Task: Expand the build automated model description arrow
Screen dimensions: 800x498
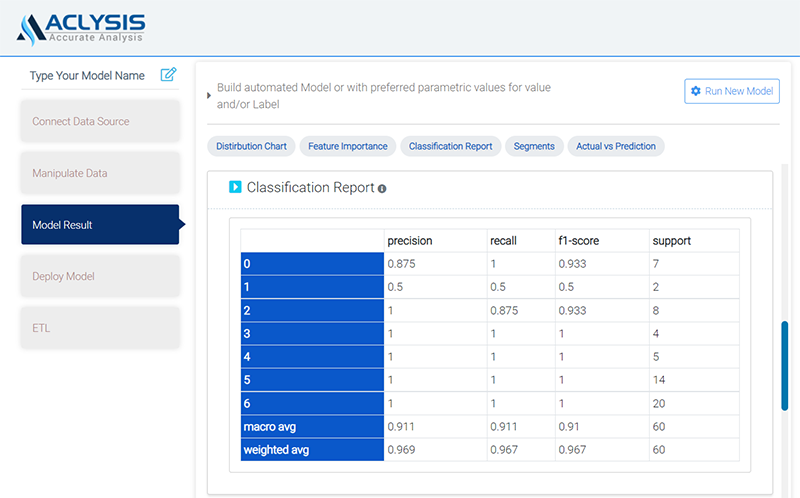Action: click(x=208, y=96)
